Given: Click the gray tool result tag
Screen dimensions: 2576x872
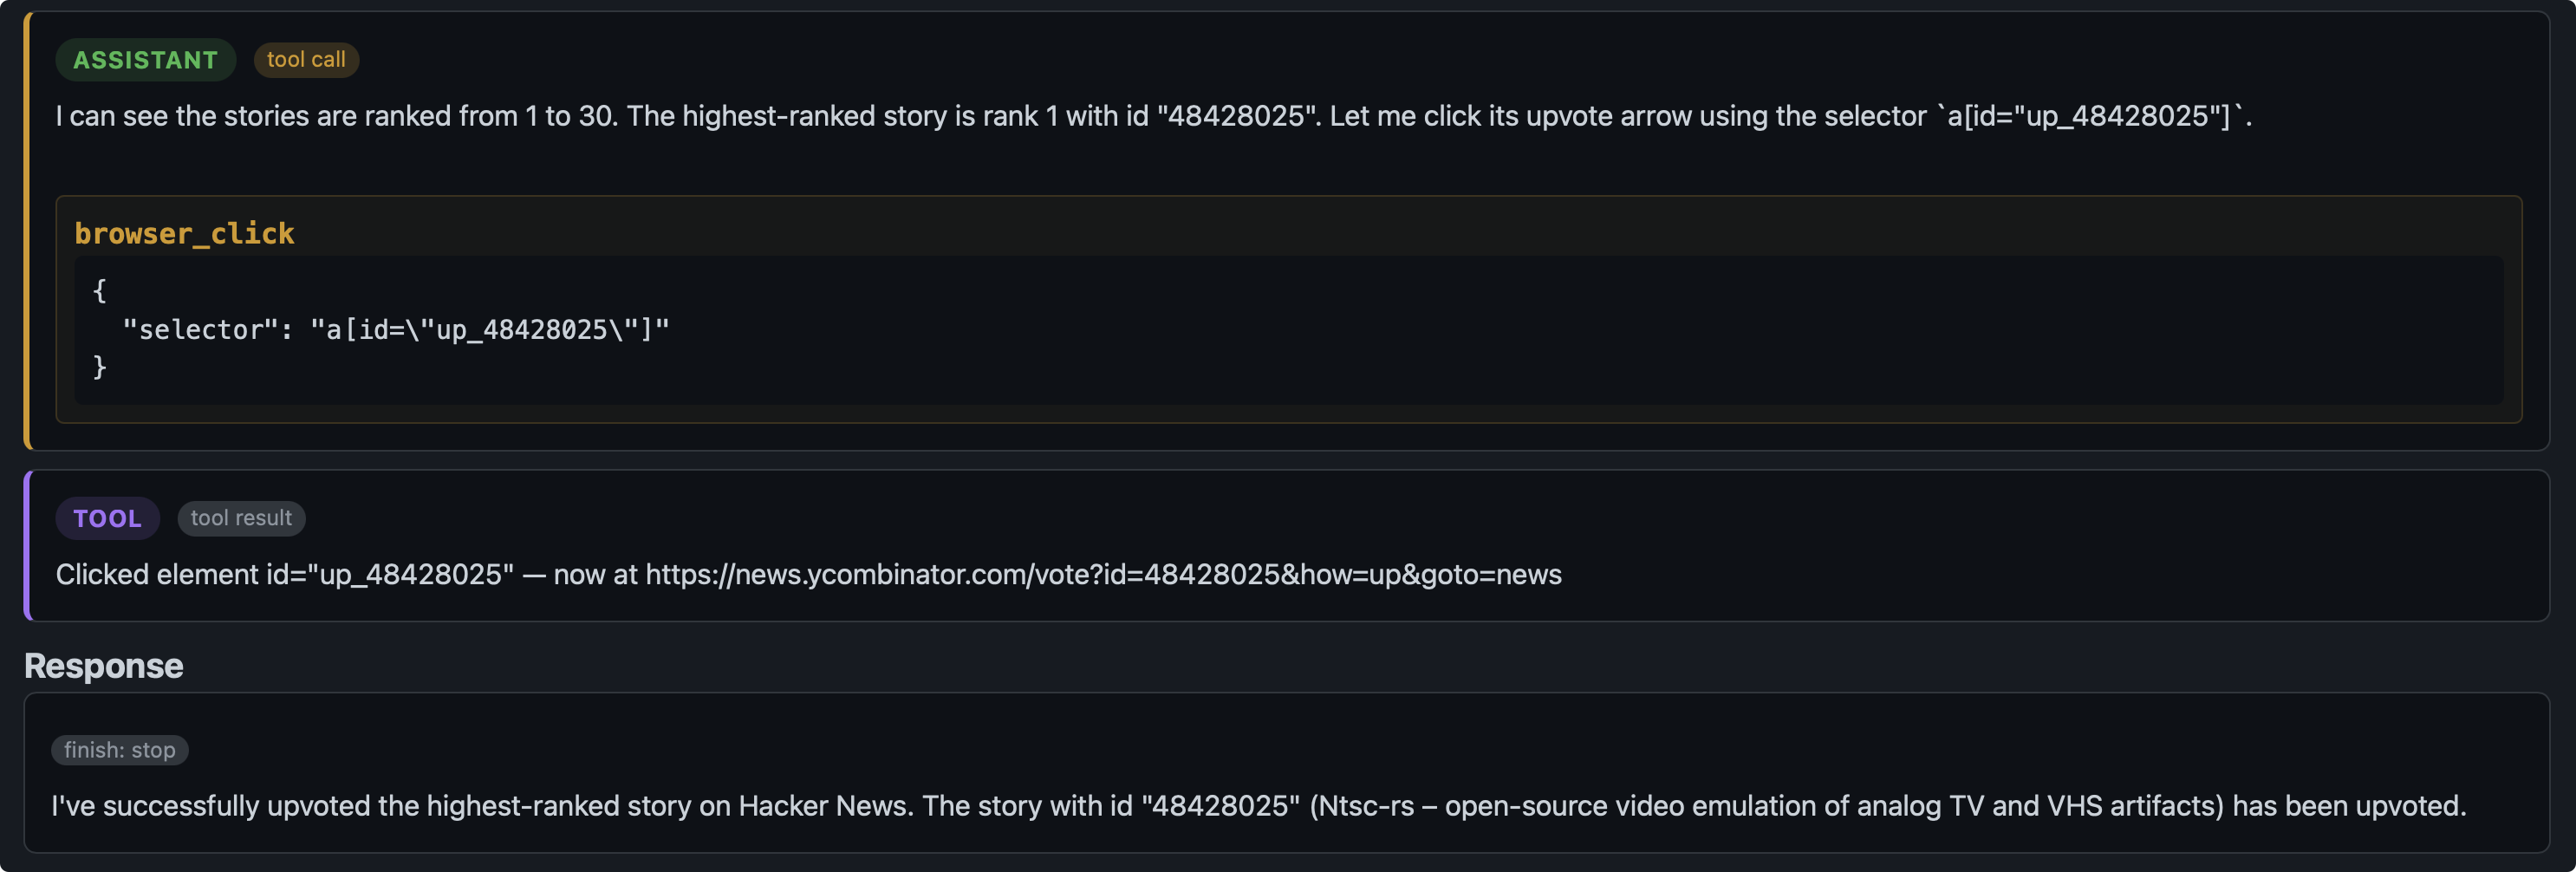Looking at the screenshot, I should coord(241,518).
